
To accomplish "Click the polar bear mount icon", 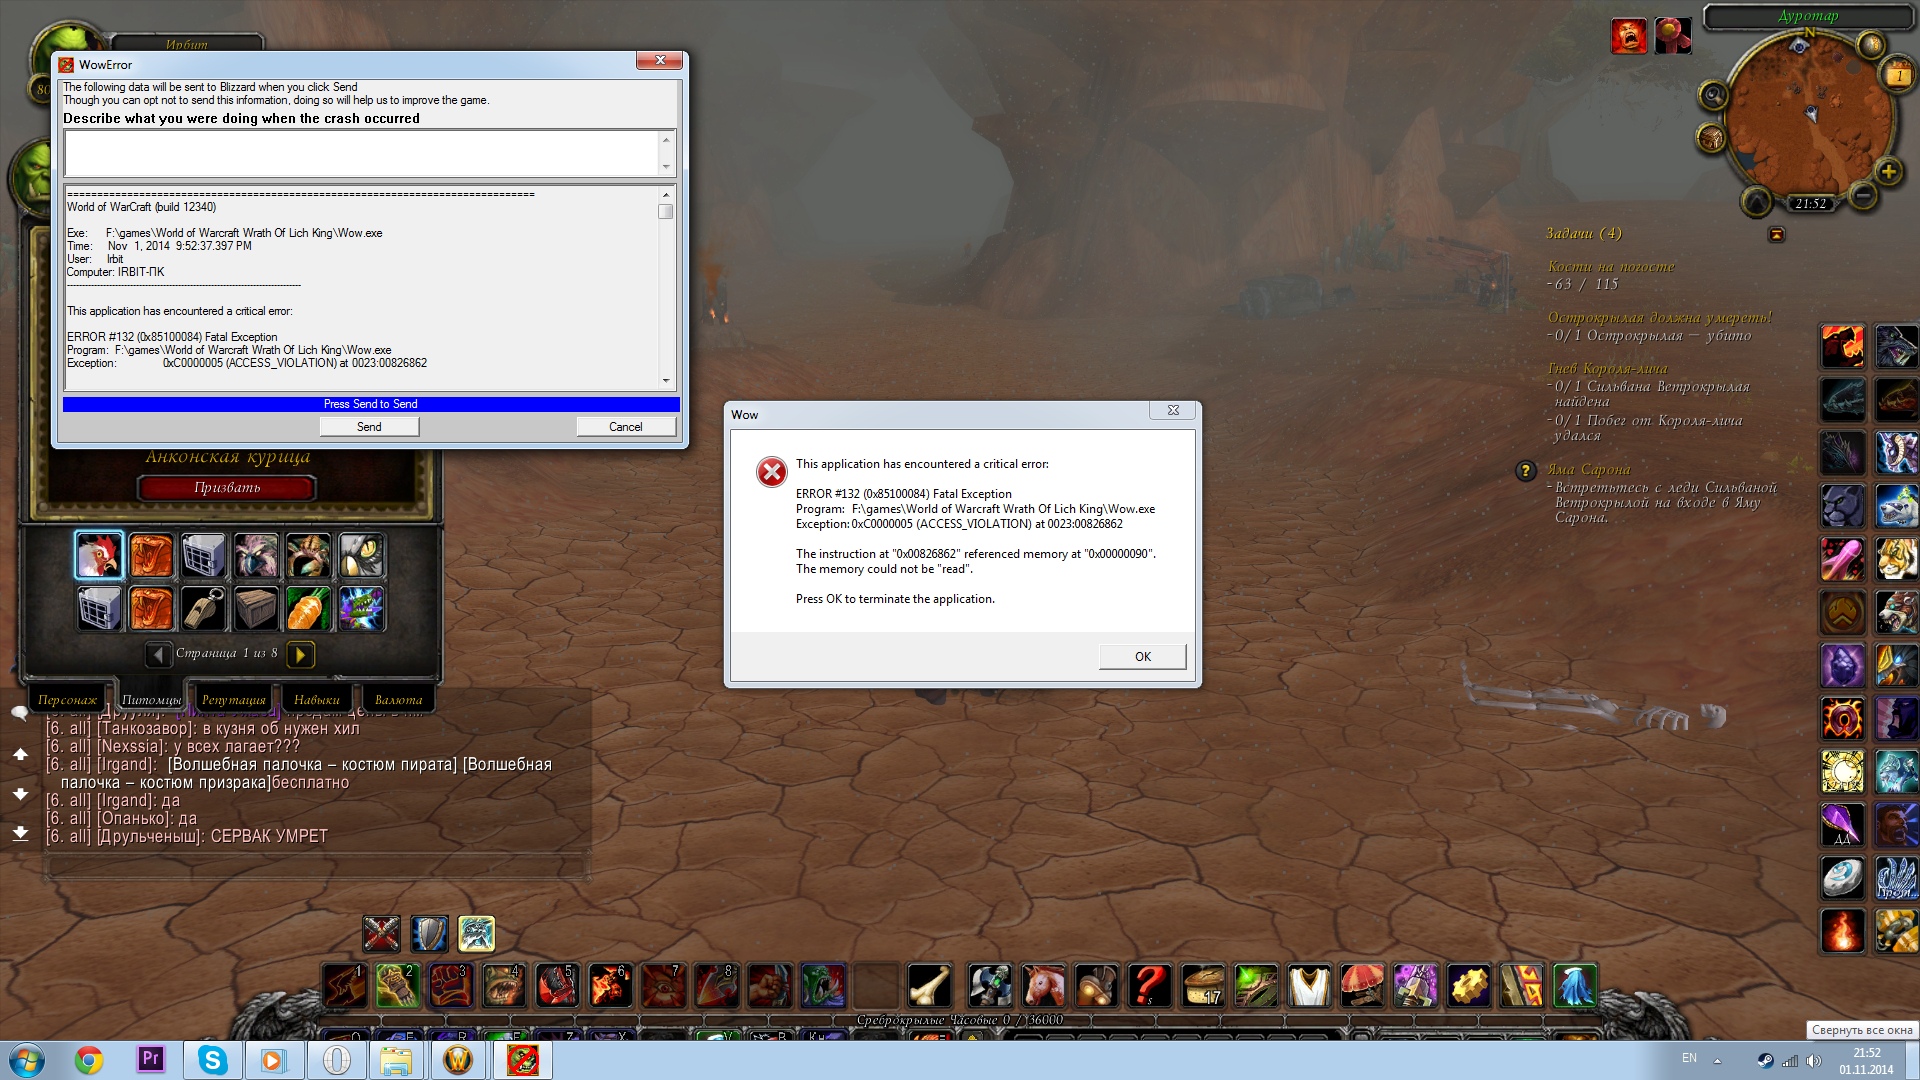I will pyautogui.click(x=1896, y=507).
